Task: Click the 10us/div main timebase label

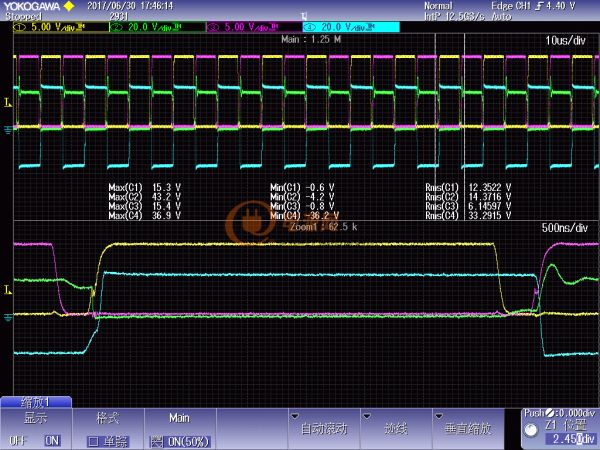Action: tap(565, 41)
